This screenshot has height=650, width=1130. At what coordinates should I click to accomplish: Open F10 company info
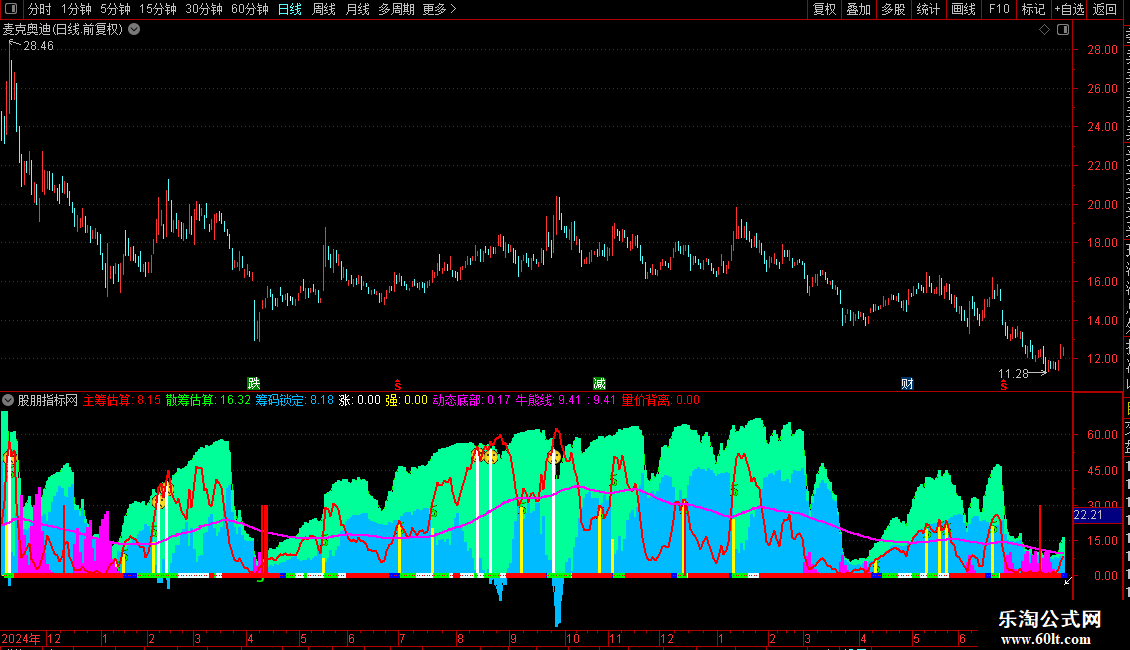999,9
